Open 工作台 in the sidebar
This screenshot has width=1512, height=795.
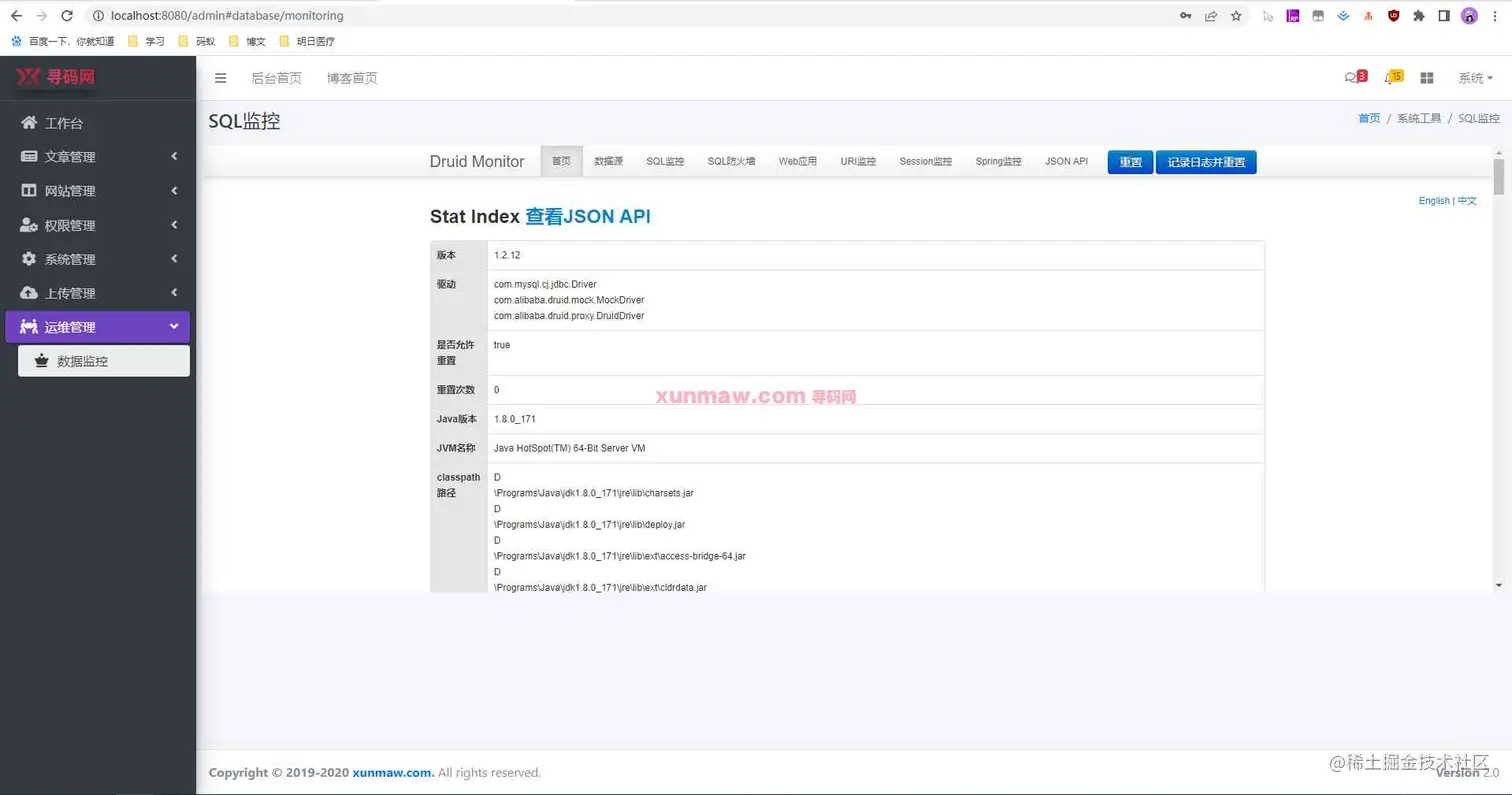(98, 123)
